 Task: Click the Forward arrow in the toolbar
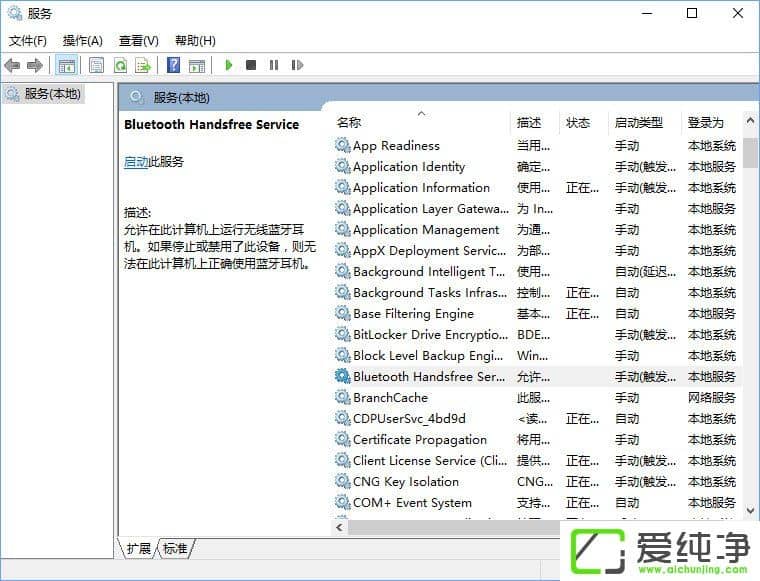(35, 65)
